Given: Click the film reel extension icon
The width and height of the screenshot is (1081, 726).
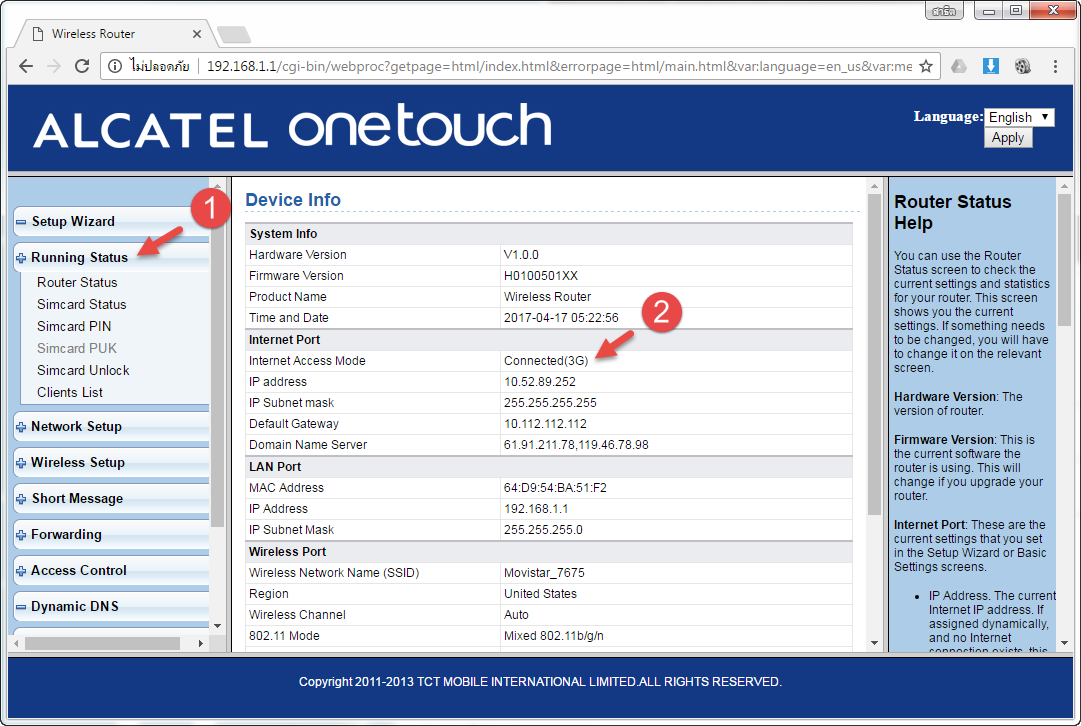Looking at the screenshot, I should coord(1023,66).
